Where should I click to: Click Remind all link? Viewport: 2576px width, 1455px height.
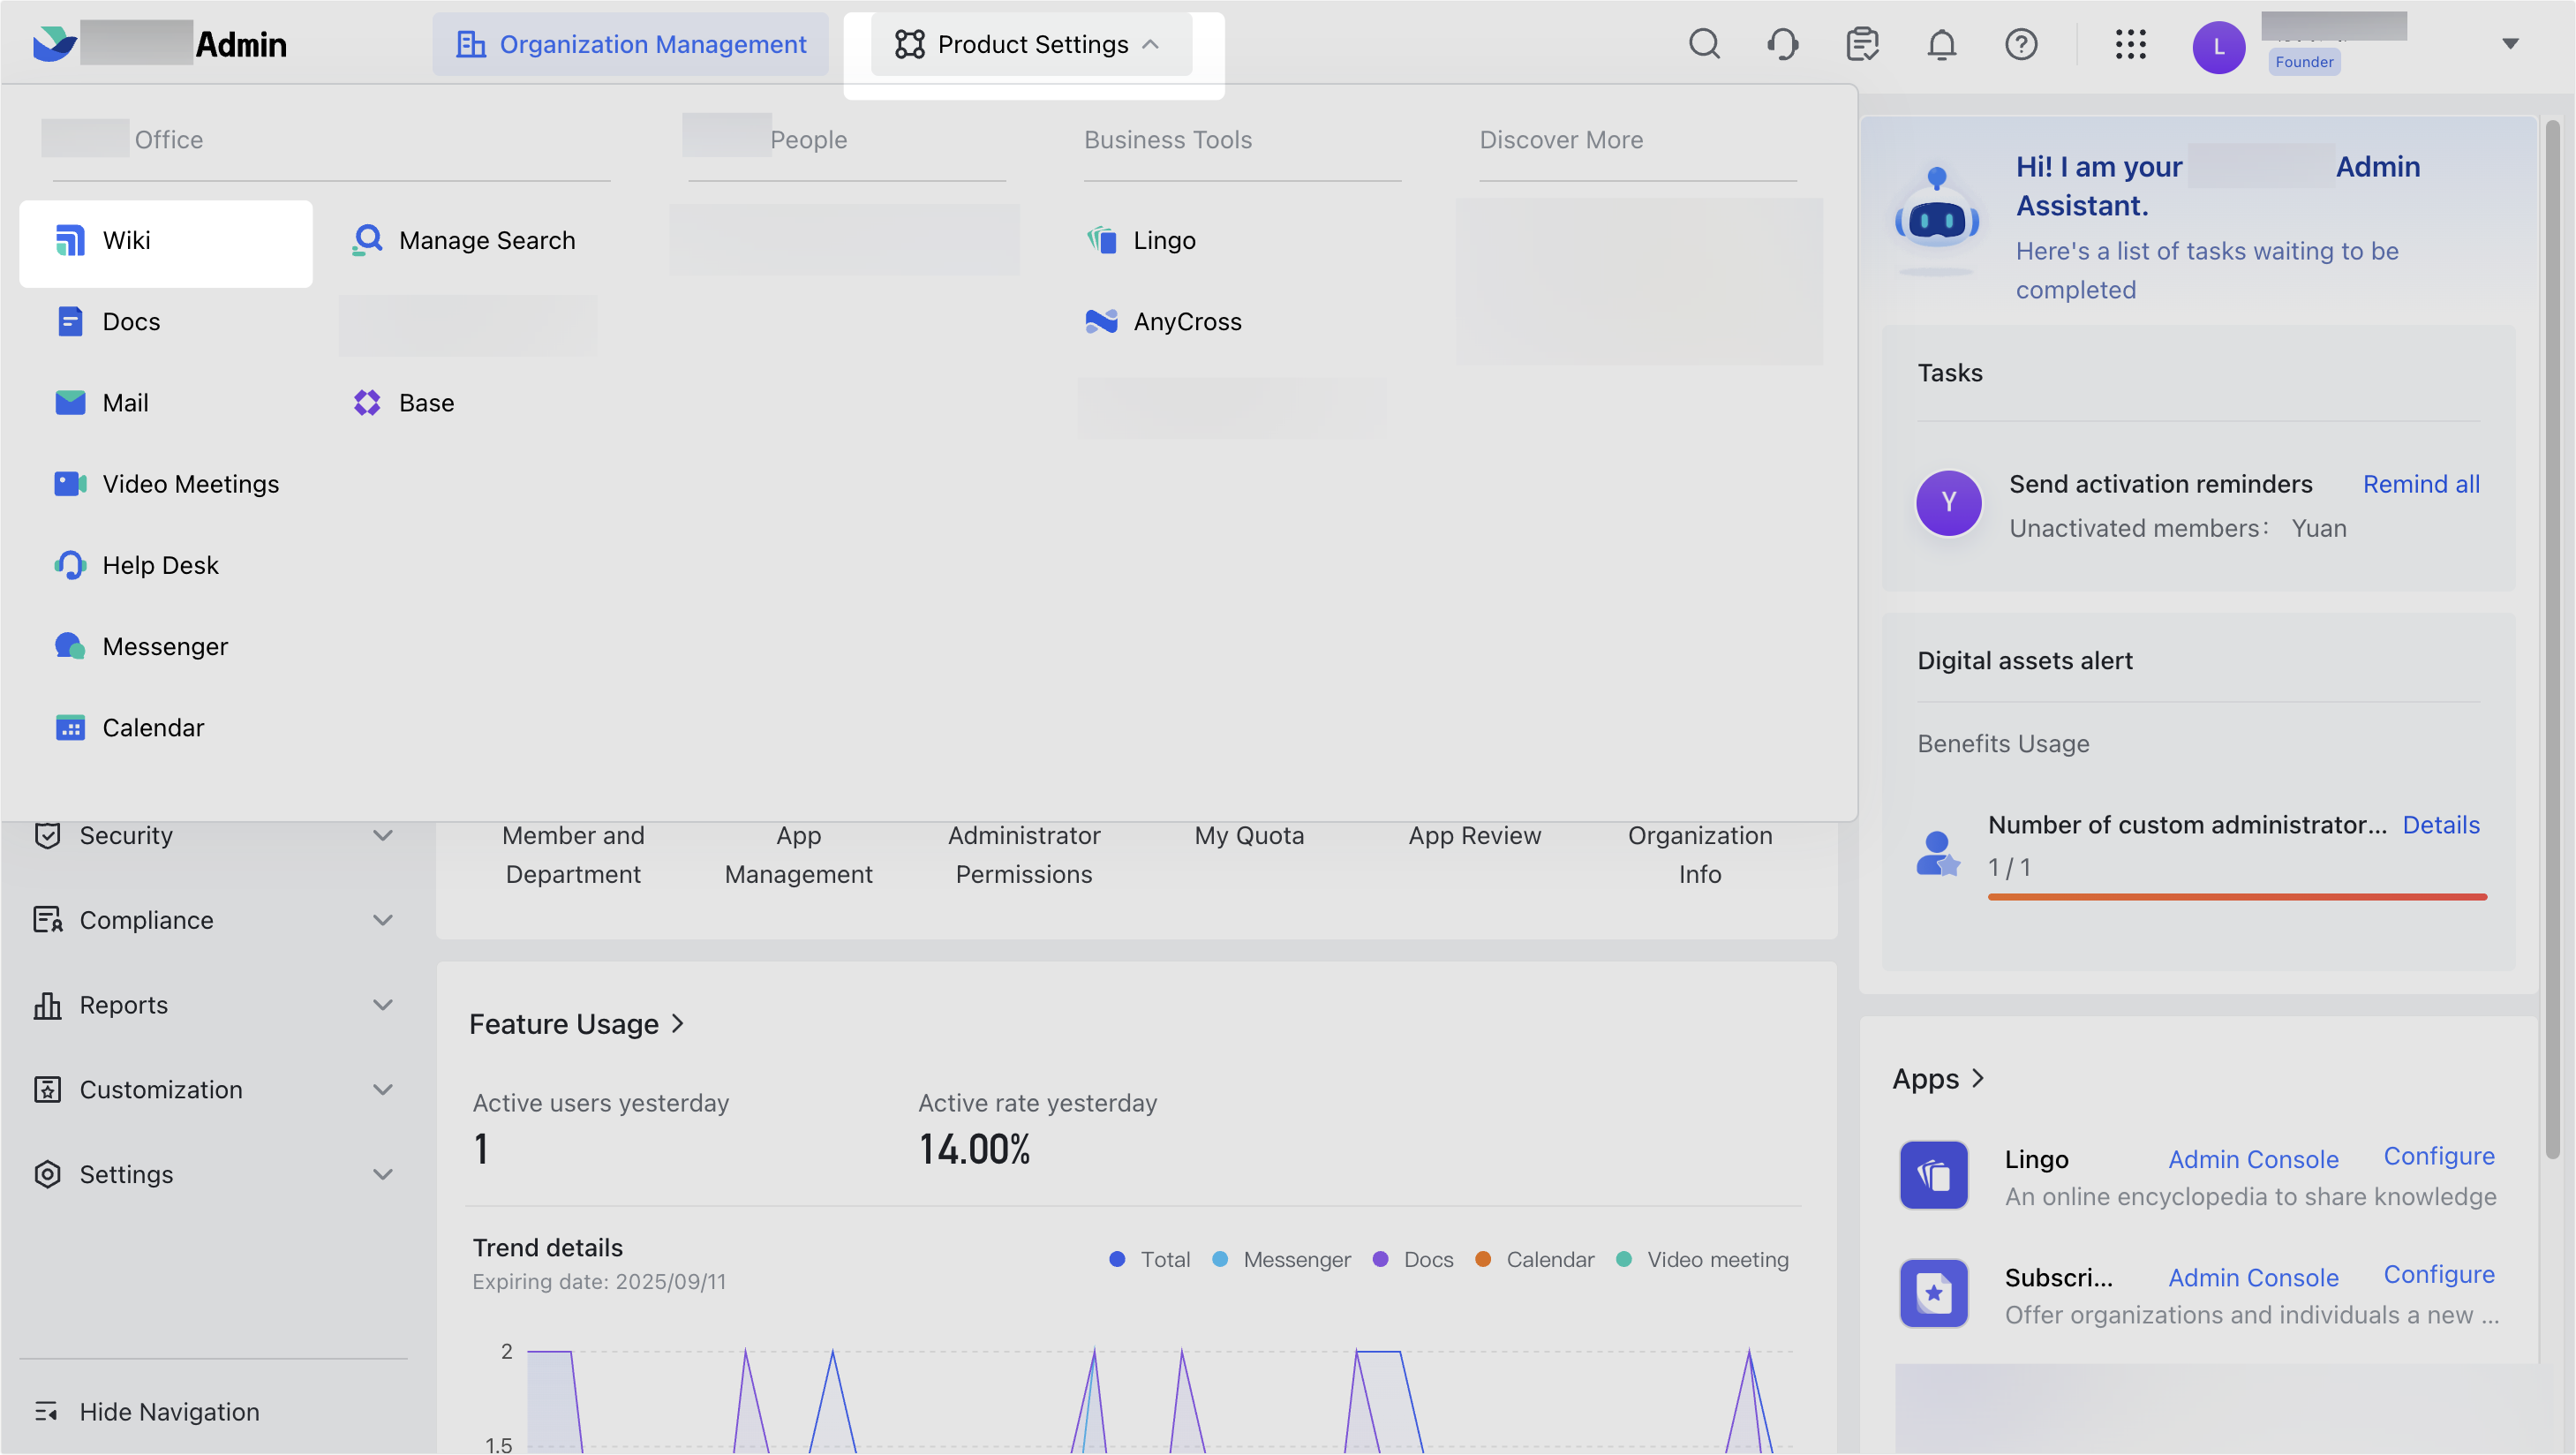pyautogui.click(x=2420, y=484)
